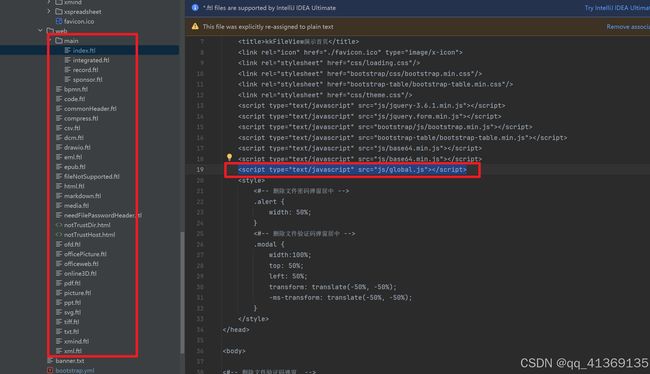
Task: Click the bootstrap.yml file icon
Action: [50, 370]
